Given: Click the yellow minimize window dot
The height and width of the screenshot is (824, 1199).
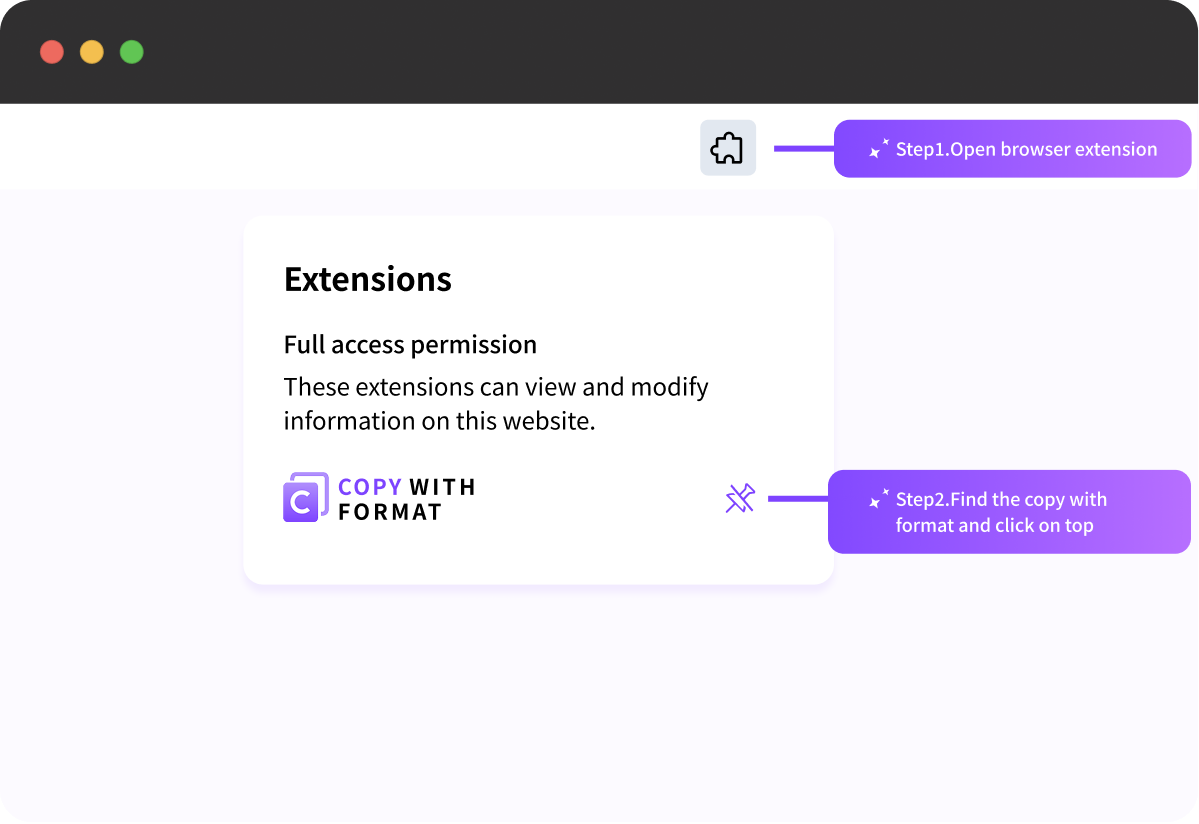Looking at the screenshot, I should click(92, 52).
